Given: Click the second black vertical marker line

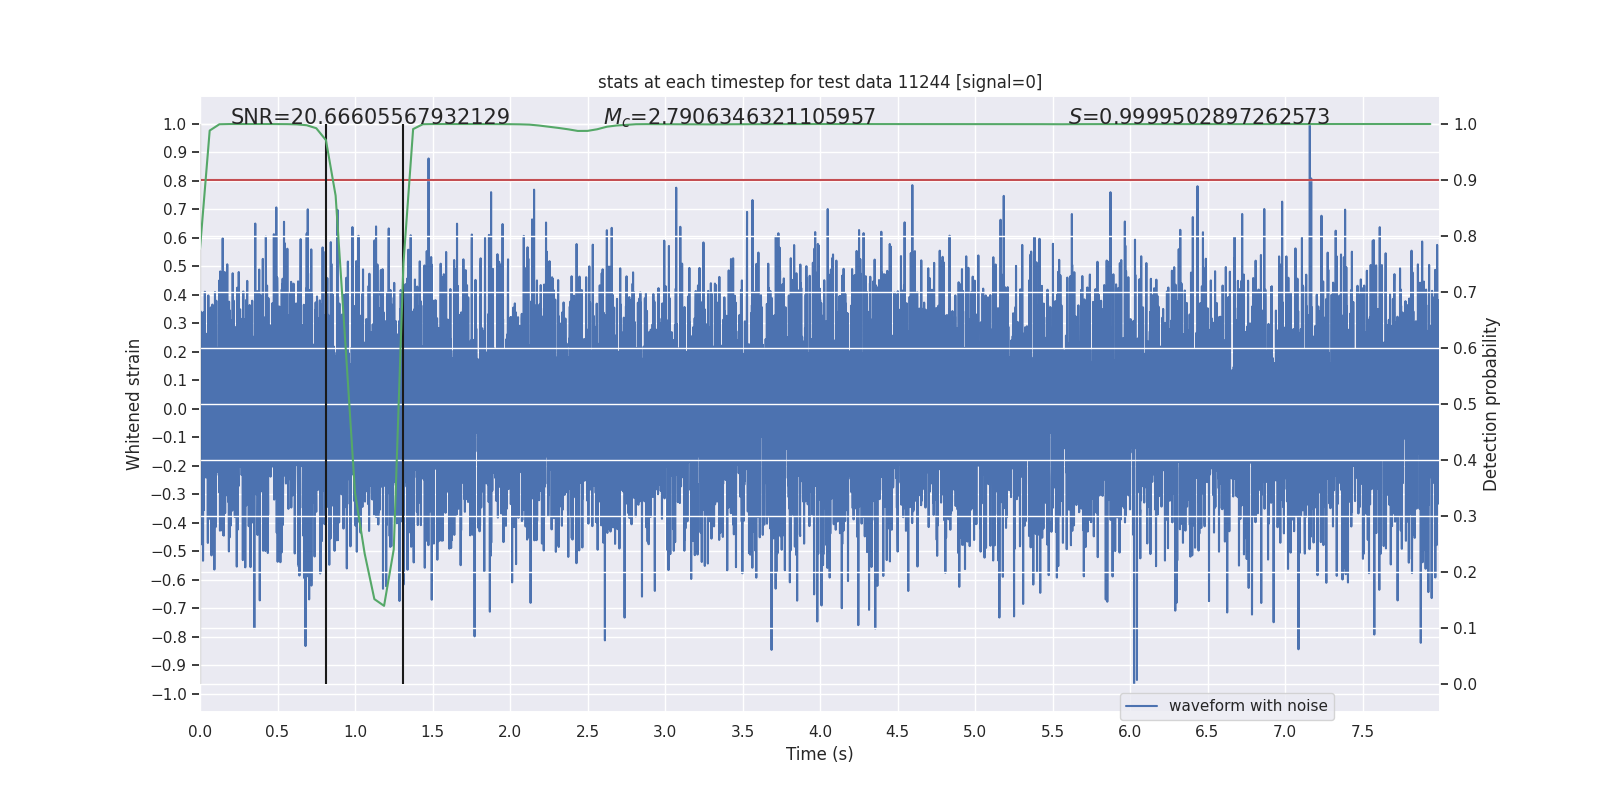Looking at the screenshot, I should click(403, 400).
